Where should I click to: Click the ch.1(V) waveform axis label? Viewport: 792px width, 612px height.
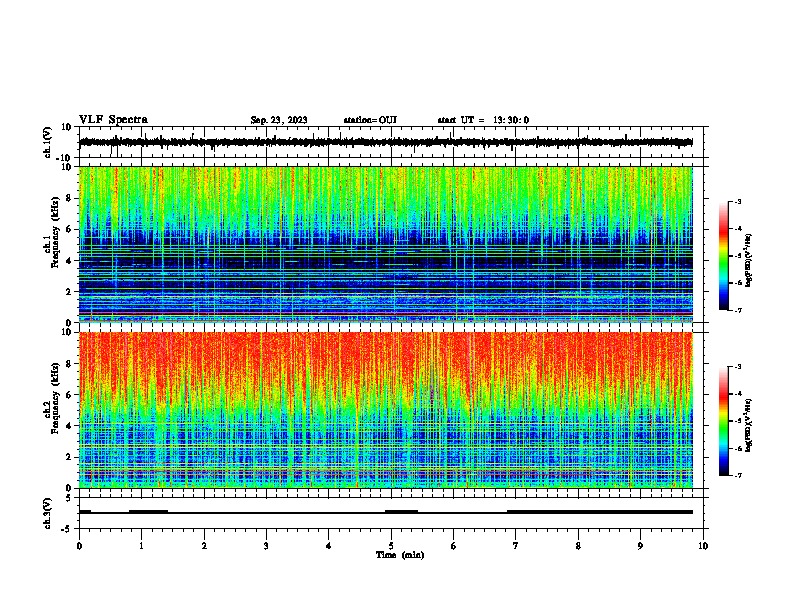click(x=48, y=142)
